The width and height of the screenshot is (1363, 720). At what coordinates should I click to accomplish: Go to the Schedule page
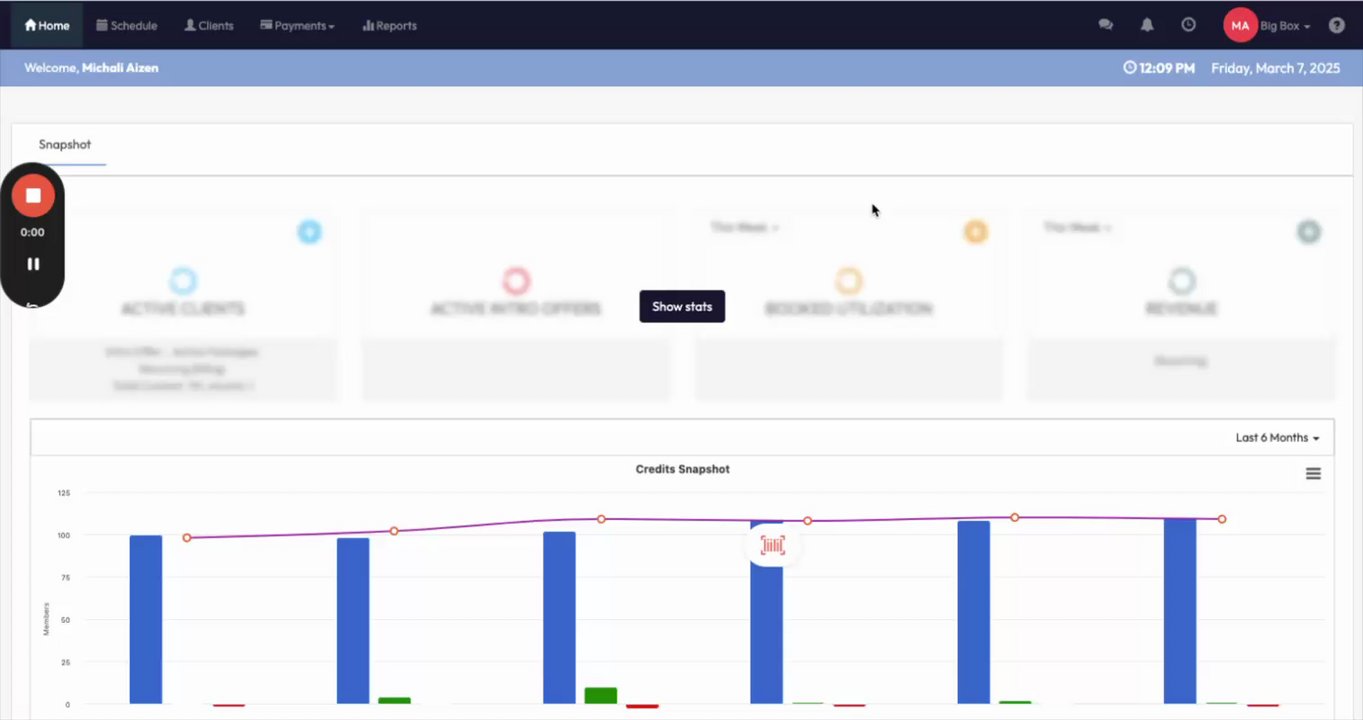(126, 25)
